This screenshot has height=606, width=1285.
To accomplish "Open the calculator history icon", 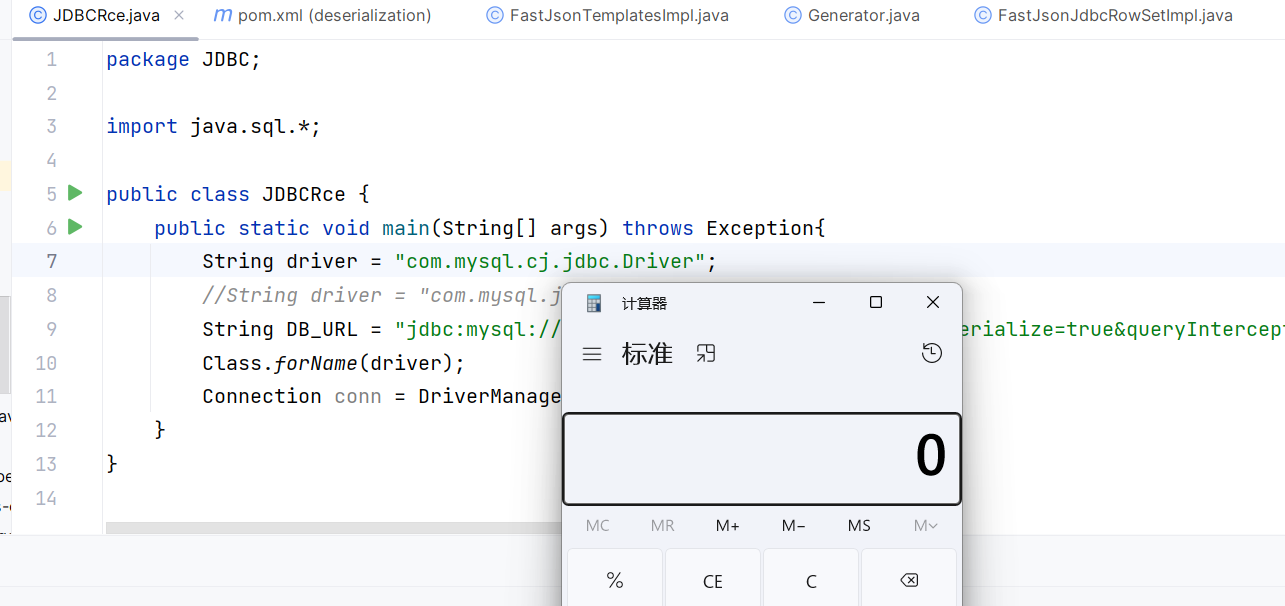I will 931,353.
